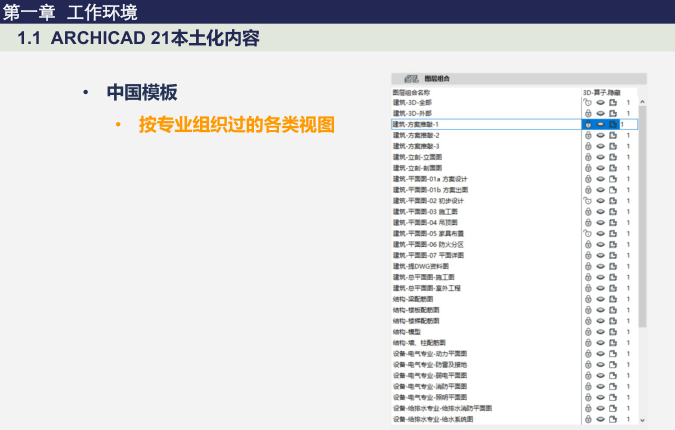Select the 建筑-提DWG资料图 layer combination
This screenshot has height=430, width=675.
tap(424, 266)
